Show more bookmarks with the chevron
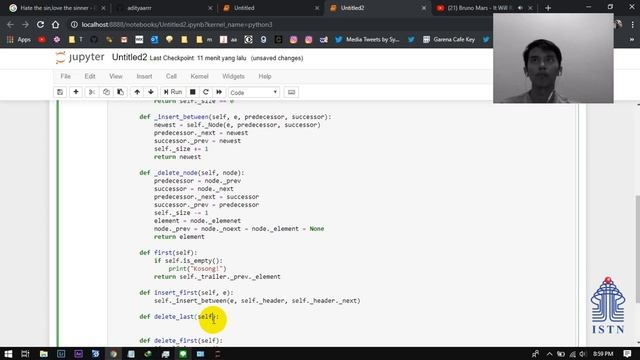 click(632, 40)
